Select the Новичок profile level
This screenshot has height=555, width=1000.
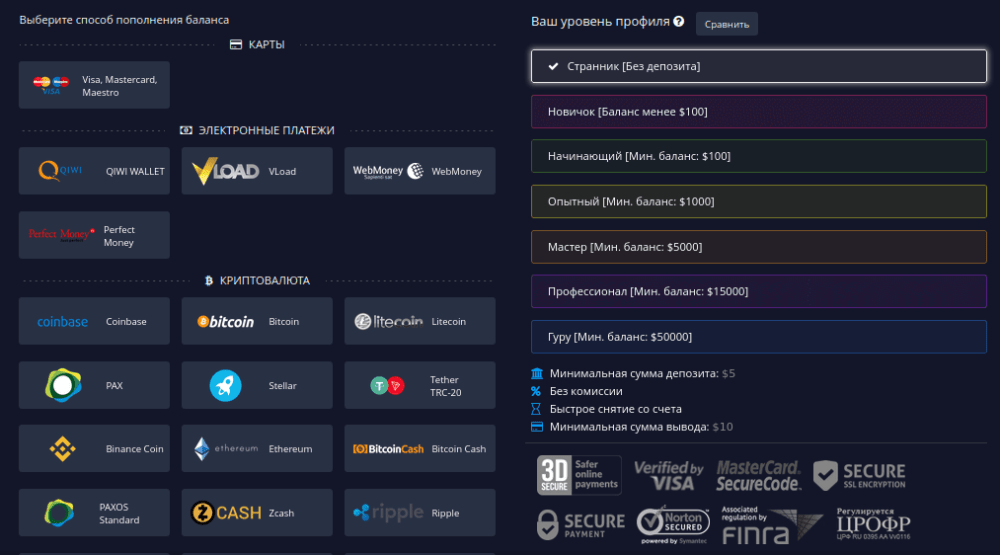pos(758,112)
